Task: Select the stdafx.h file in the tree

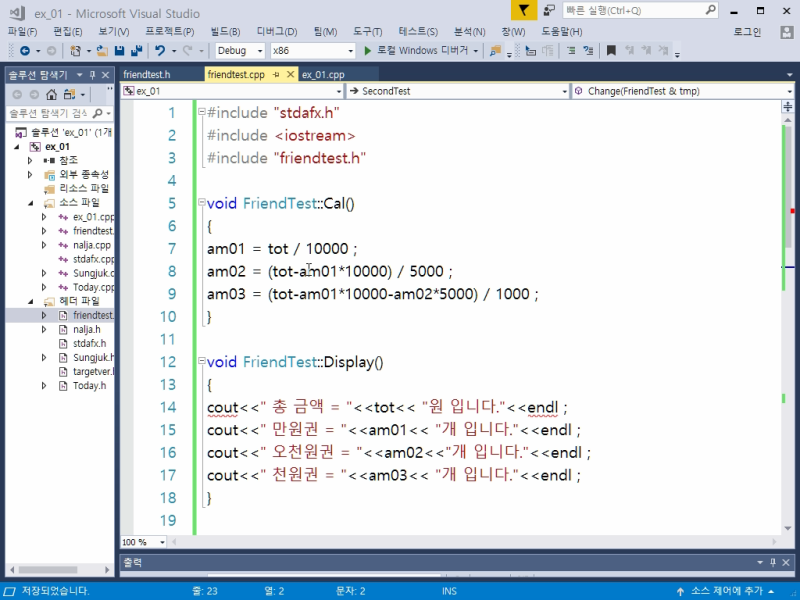Action: pyautogui.click(x=89, y=343)
